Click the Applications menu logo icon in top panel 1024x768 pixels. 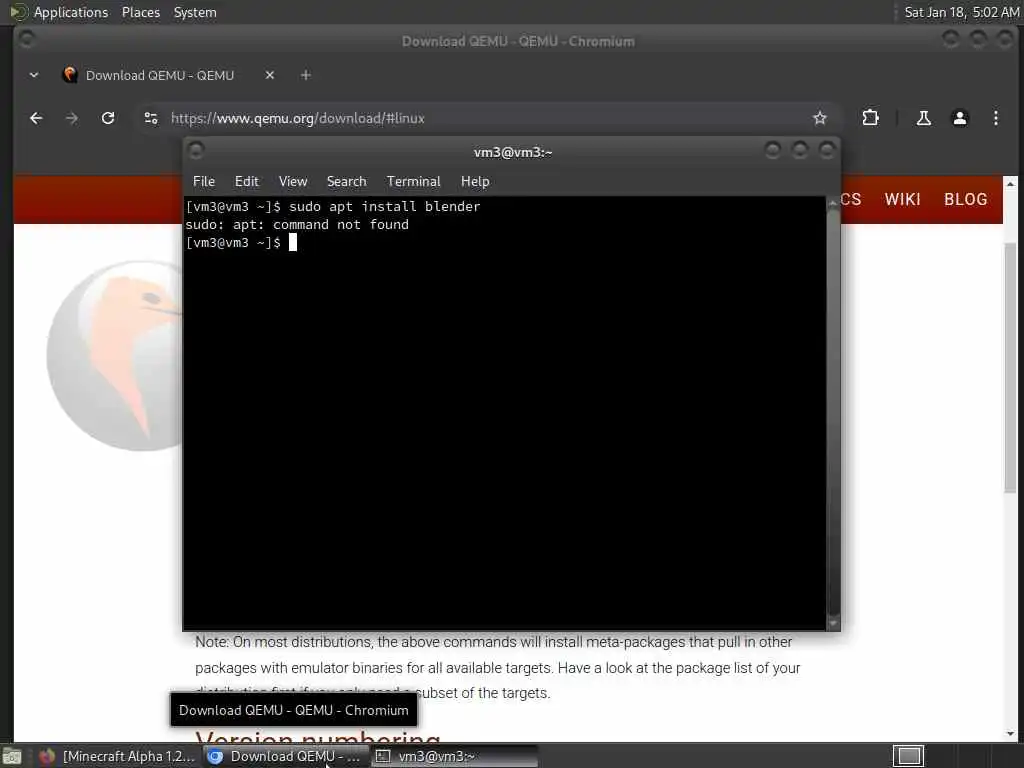point(18,12)
